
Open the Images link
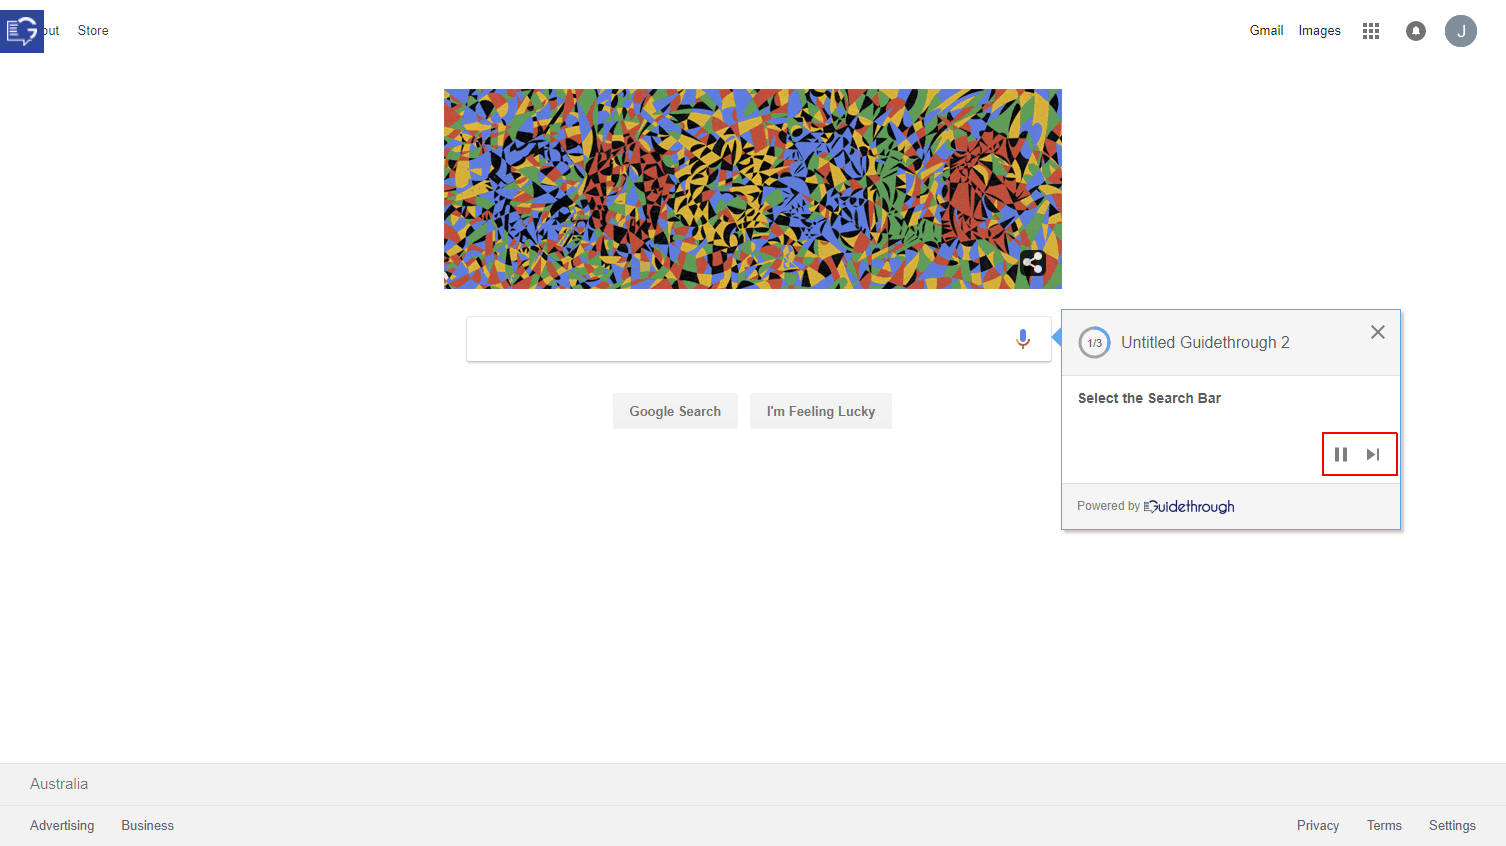(1320, 31)
